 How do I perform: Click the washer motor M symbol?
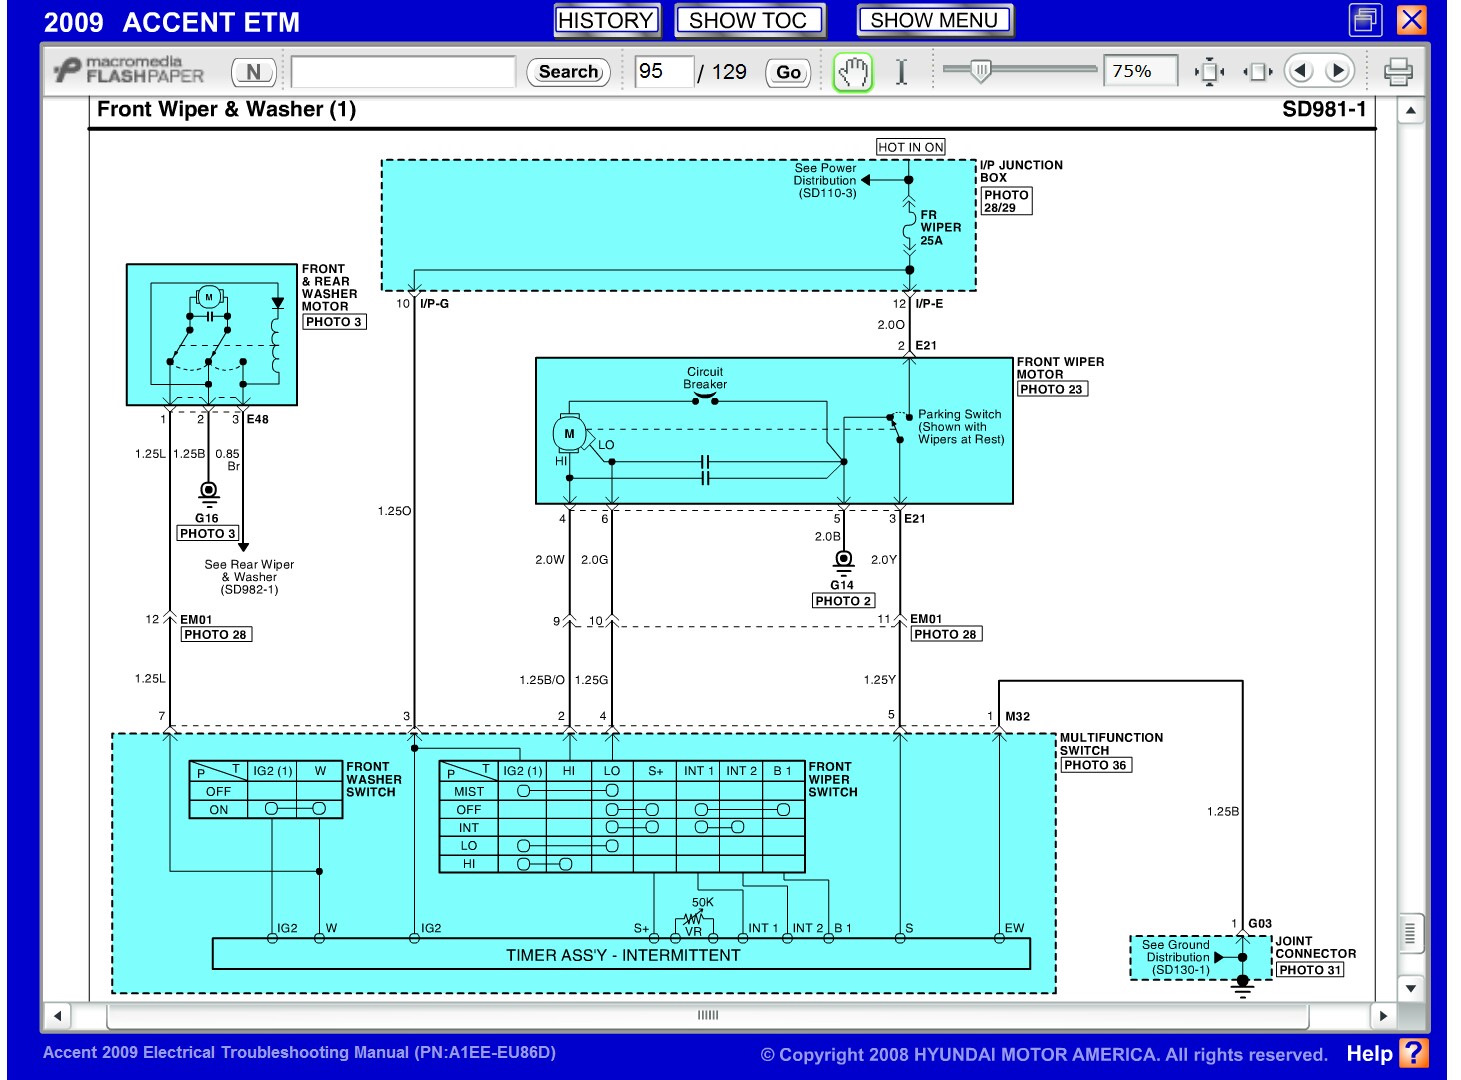point(209,297)
